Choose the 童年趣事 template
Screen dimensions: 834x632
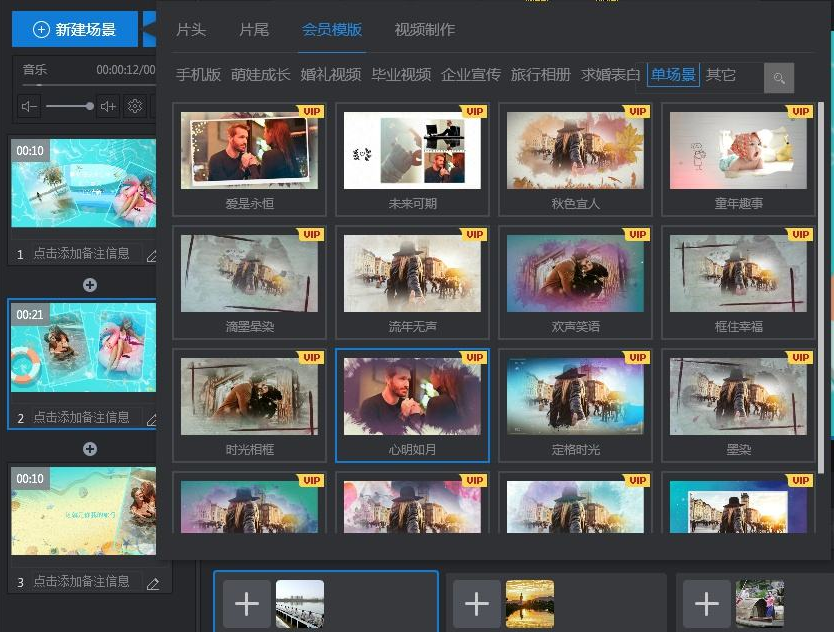[738, 159]
